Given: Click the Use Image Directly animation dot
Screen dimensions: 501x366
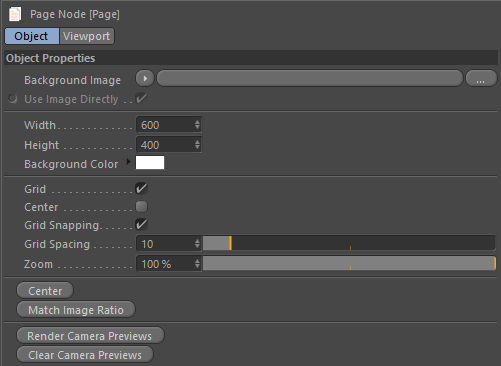Looking at the screenshot, I should (13, 99).
